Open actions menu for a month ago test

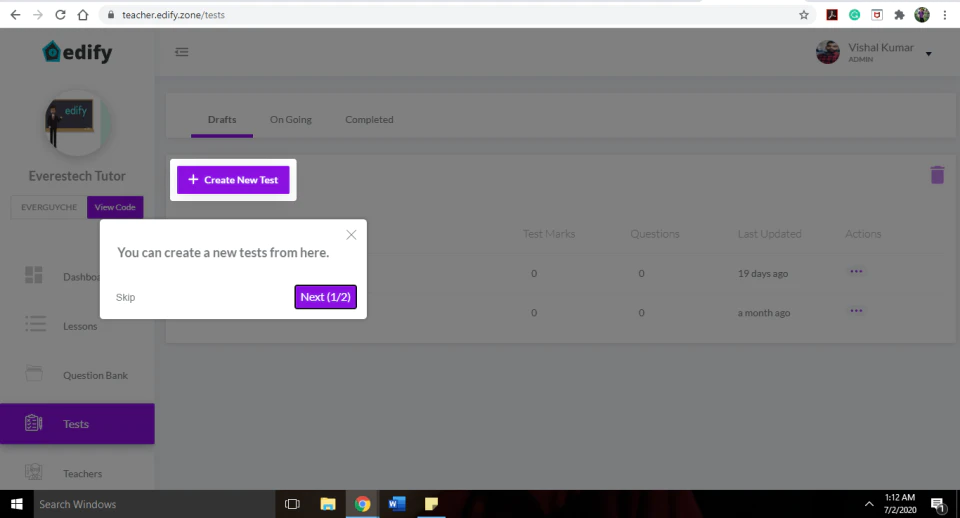pos(856,310)
